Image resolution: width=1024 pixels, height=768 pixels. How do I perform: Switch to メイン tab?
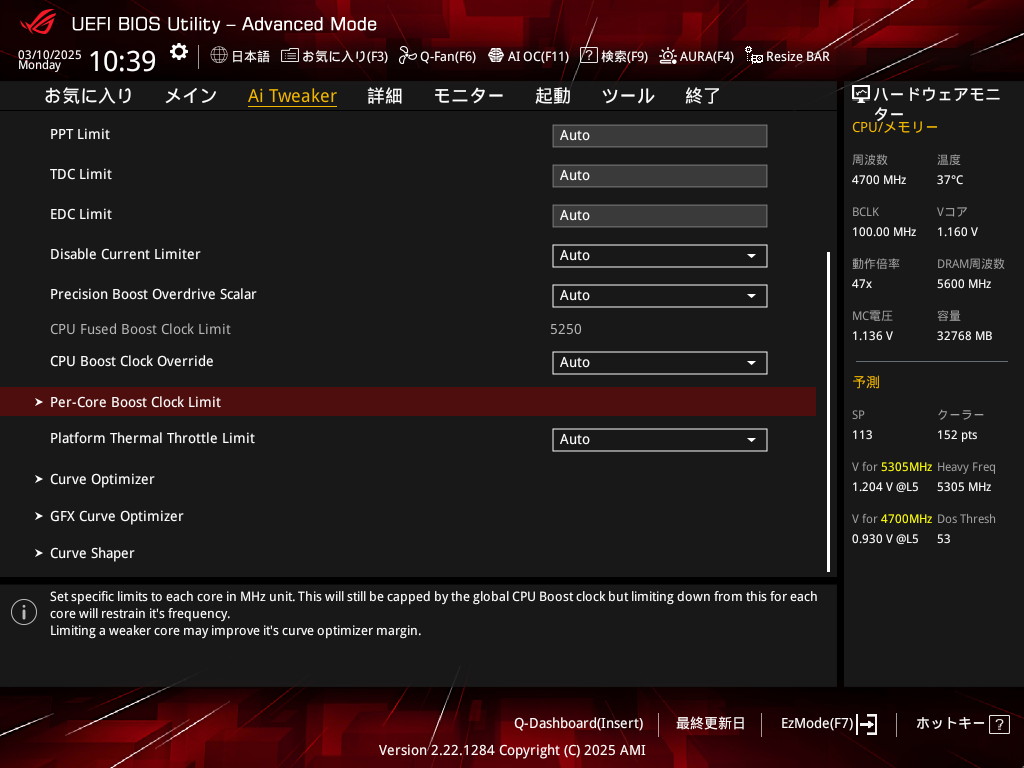(x=191, y=96)
